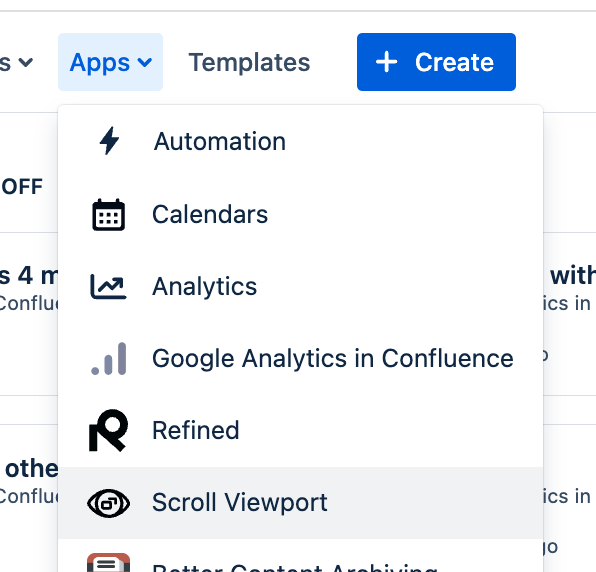Click the Calendars calendar icon
The image size is (596, 572).
pos(109,215)
